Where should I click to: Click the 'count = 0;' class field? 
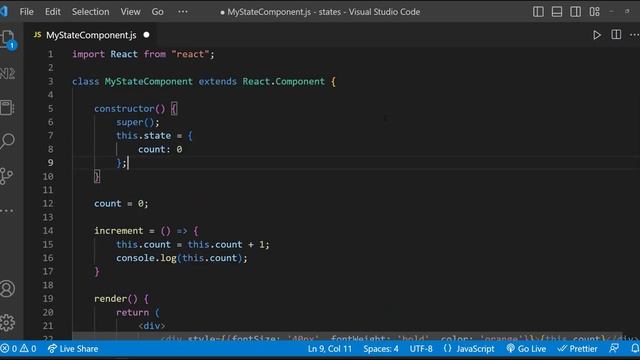(x=121, y=204)
